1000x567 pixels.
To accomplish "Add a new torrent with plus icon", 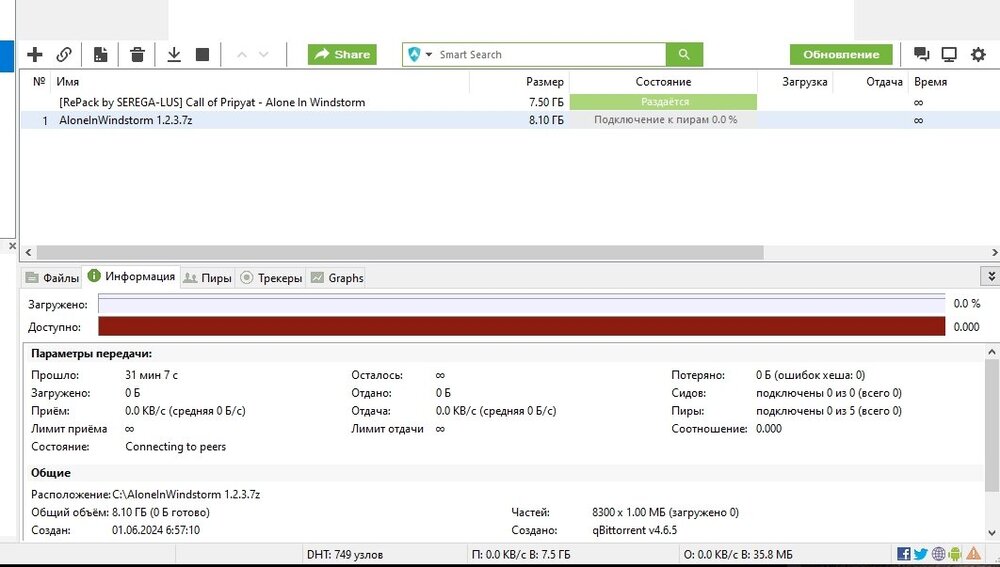I will [x=35, y=54].
